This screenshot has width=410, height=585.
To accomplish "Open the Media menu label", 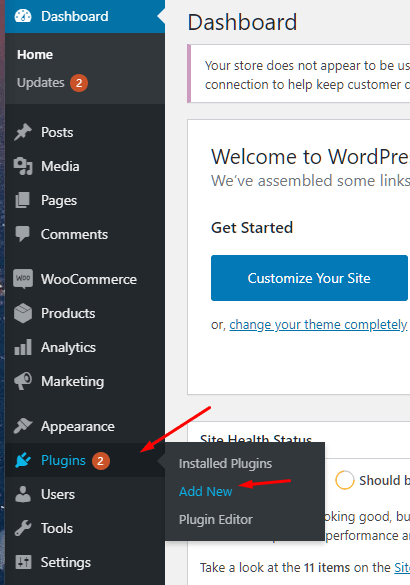I will point(60,166).
